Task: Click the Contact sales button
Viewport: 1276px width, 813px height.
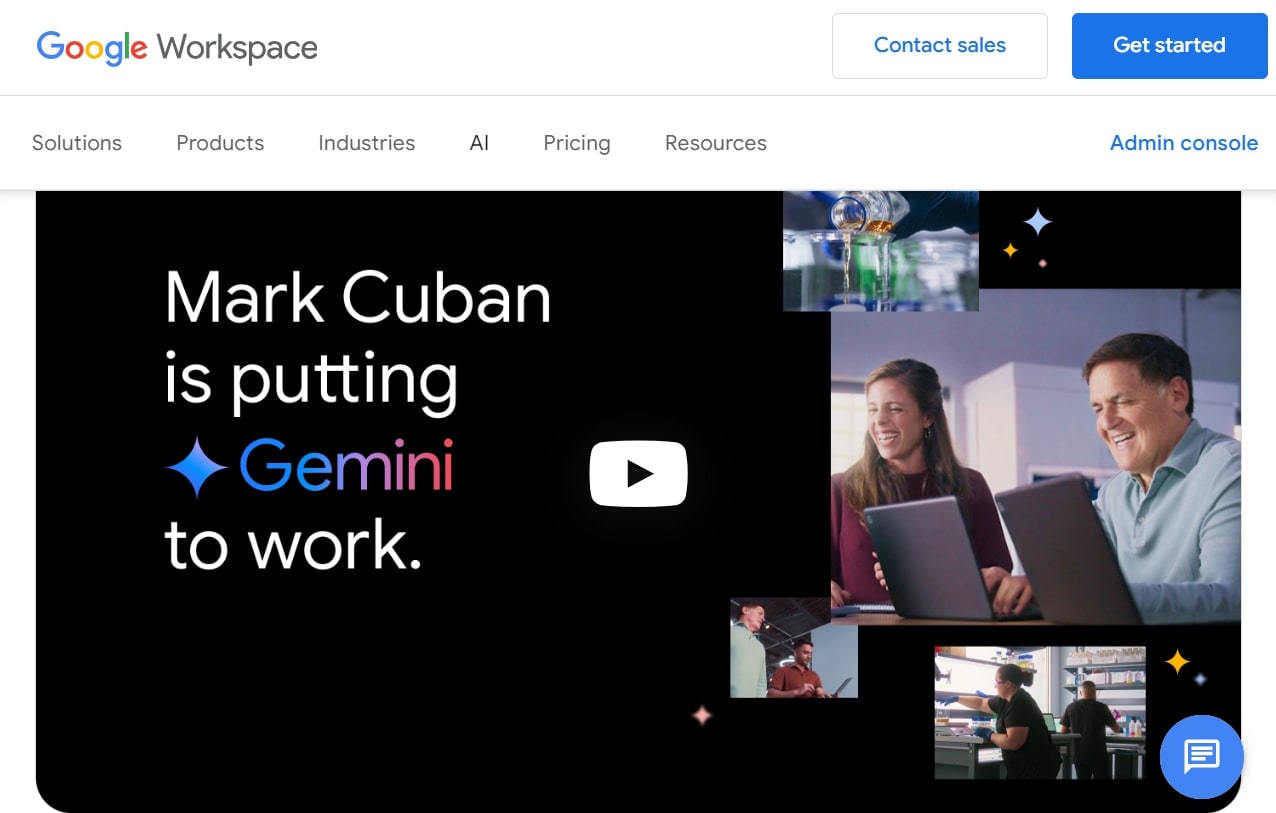Action: click(x=939, y=46)
